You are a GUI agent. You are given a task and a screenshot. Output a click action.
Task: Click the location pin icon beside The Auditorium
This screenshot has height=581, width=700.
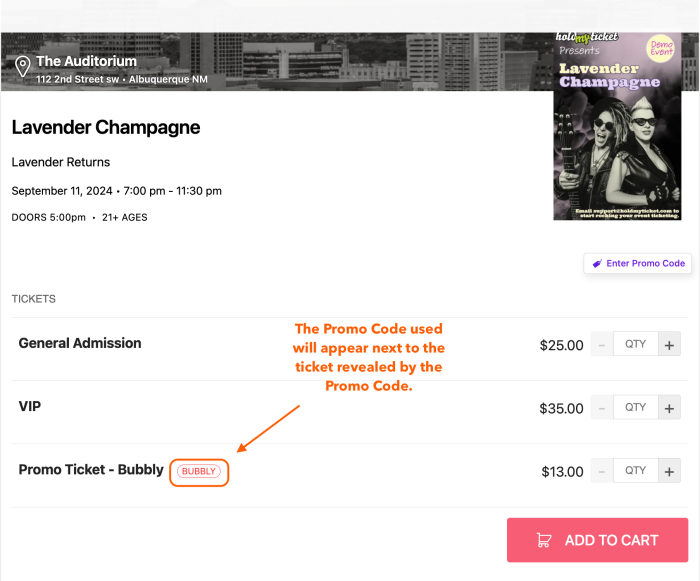coord(22,67)
